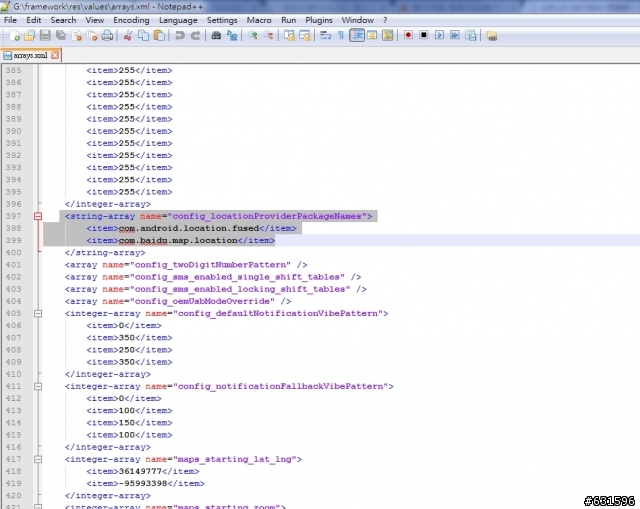This screenshot has width=640, height=509.
Task: Click line number 419 in the margin
Action: coord(13,483)
